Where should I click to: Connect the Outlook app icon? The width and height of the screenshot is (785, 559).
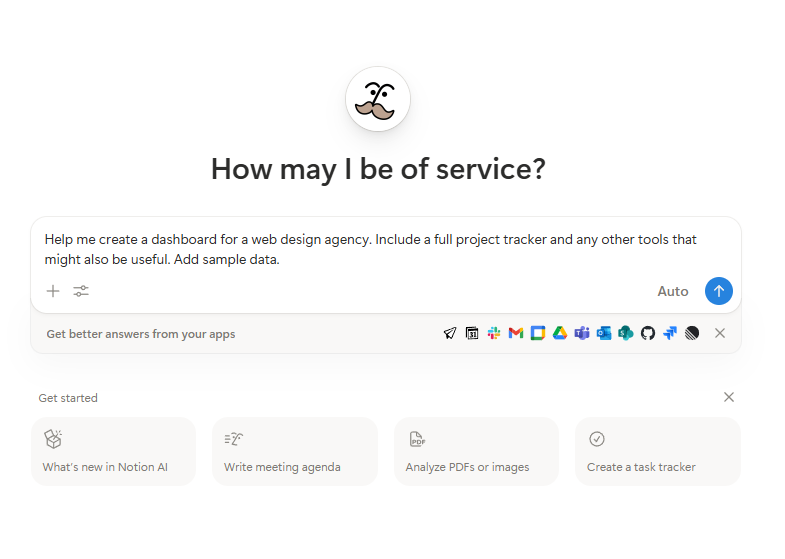tap(604, 333)
